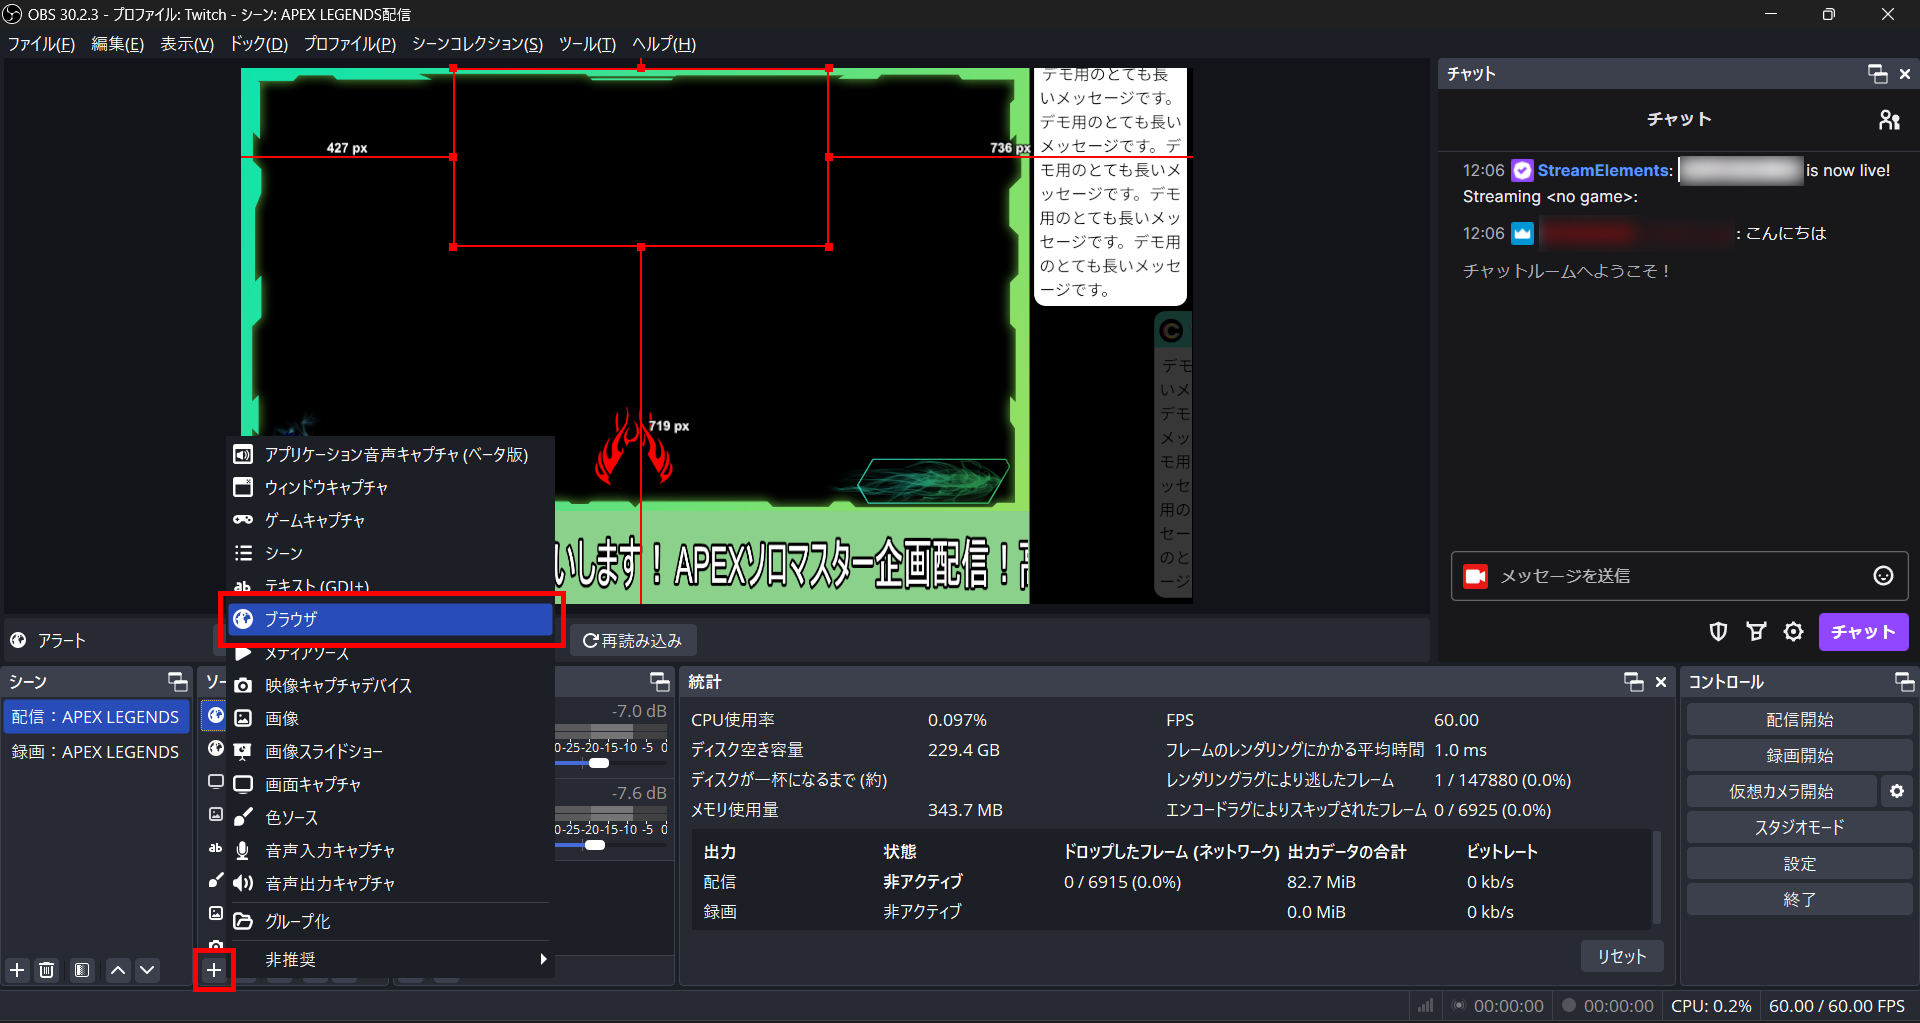Select scene 録画：APEX LEGENDS
Image resolution: width=1920 pixels, height=1023 pixels.
tap(96, 752)
